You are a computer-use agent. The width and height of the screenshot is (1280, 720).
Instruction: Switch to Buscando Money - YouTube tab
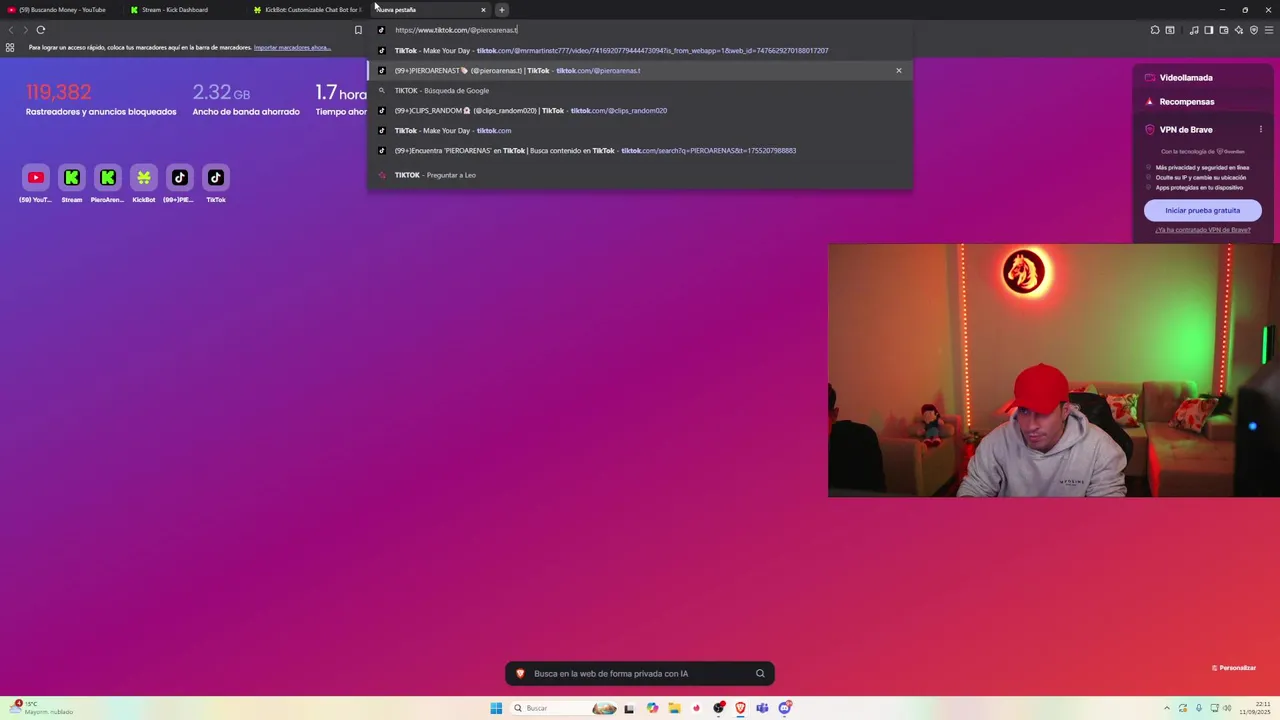click(60, 10)
